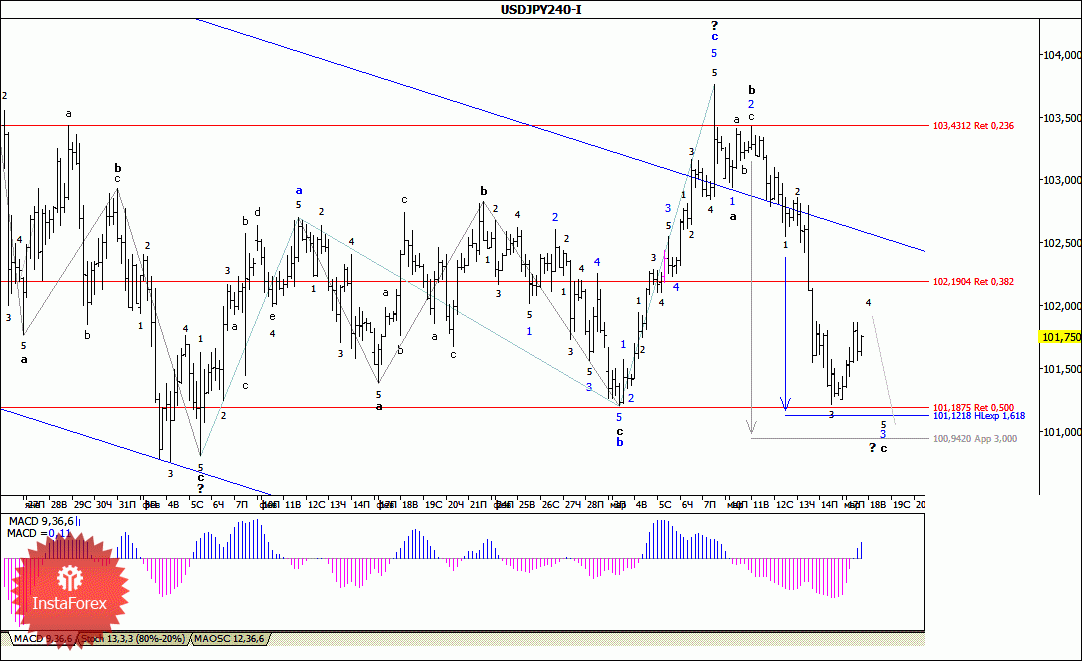Select the 30Ч date label
1082x661 pixels.
pyautogui.click(x=104, y=504)
